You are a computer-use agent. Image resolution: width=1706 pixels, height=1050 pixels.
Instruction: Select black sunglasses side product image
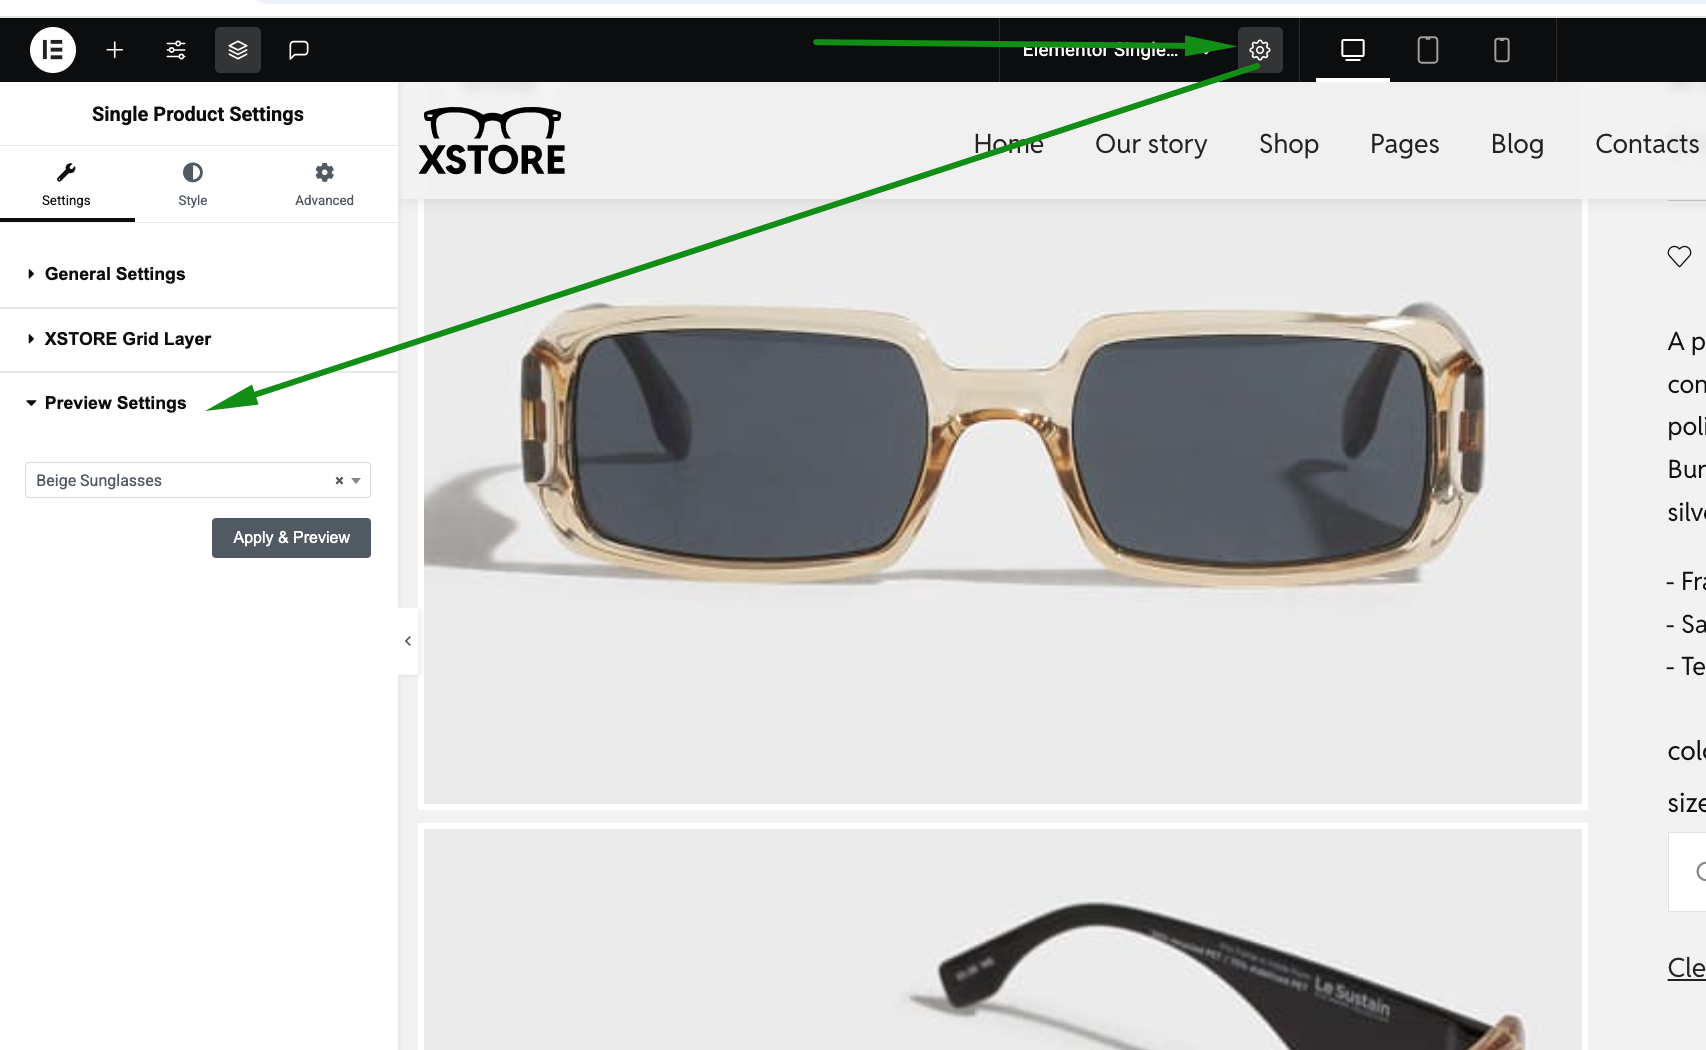pos(1003,940)
